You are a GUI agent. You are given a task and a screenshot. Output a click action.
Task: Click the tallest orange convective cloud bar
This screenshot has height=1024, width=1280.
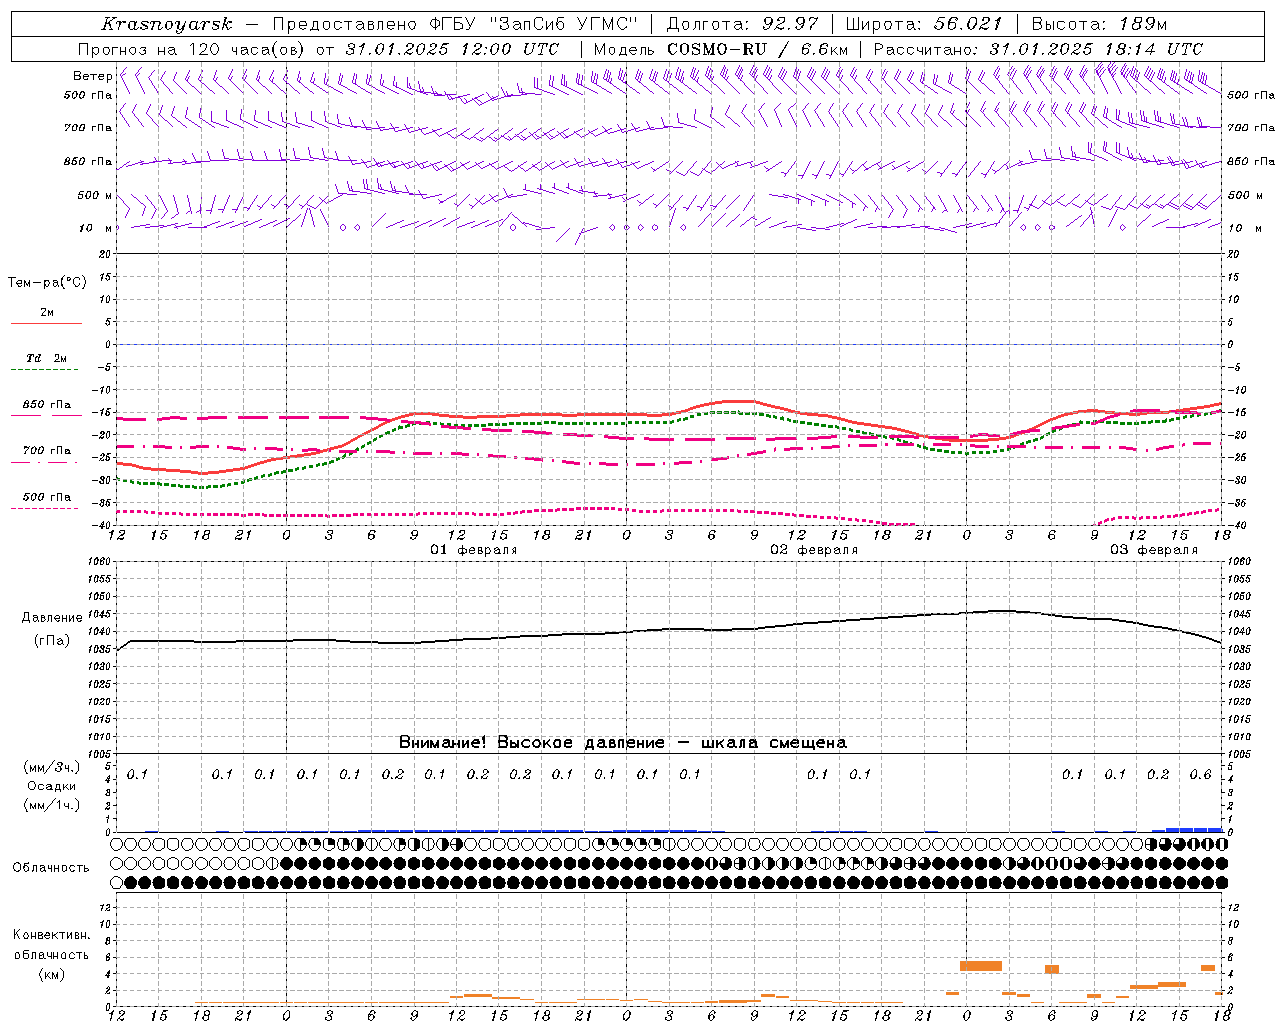[x=981, y=966]
